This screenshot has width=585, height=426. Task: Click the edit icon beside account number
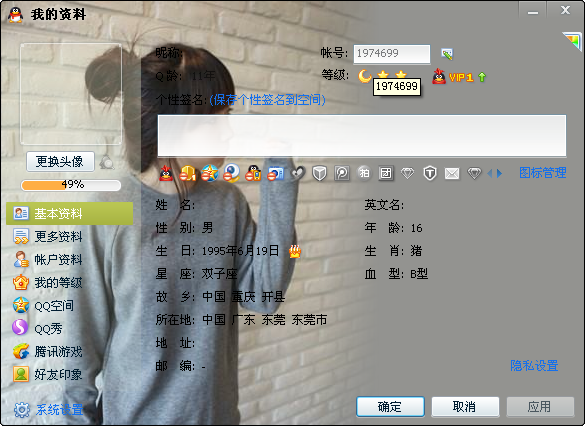[447, 54]
